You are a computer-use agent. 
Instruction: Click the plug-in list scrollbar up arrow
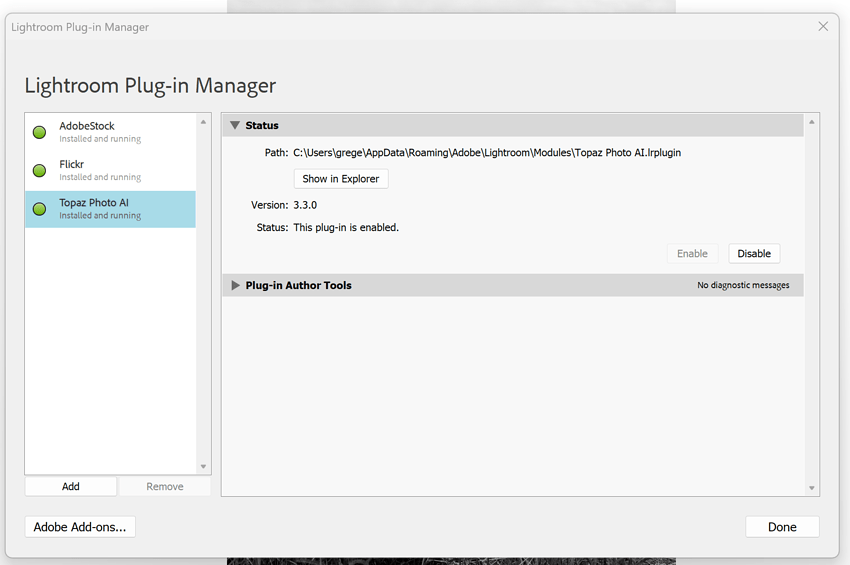[204, 122]
